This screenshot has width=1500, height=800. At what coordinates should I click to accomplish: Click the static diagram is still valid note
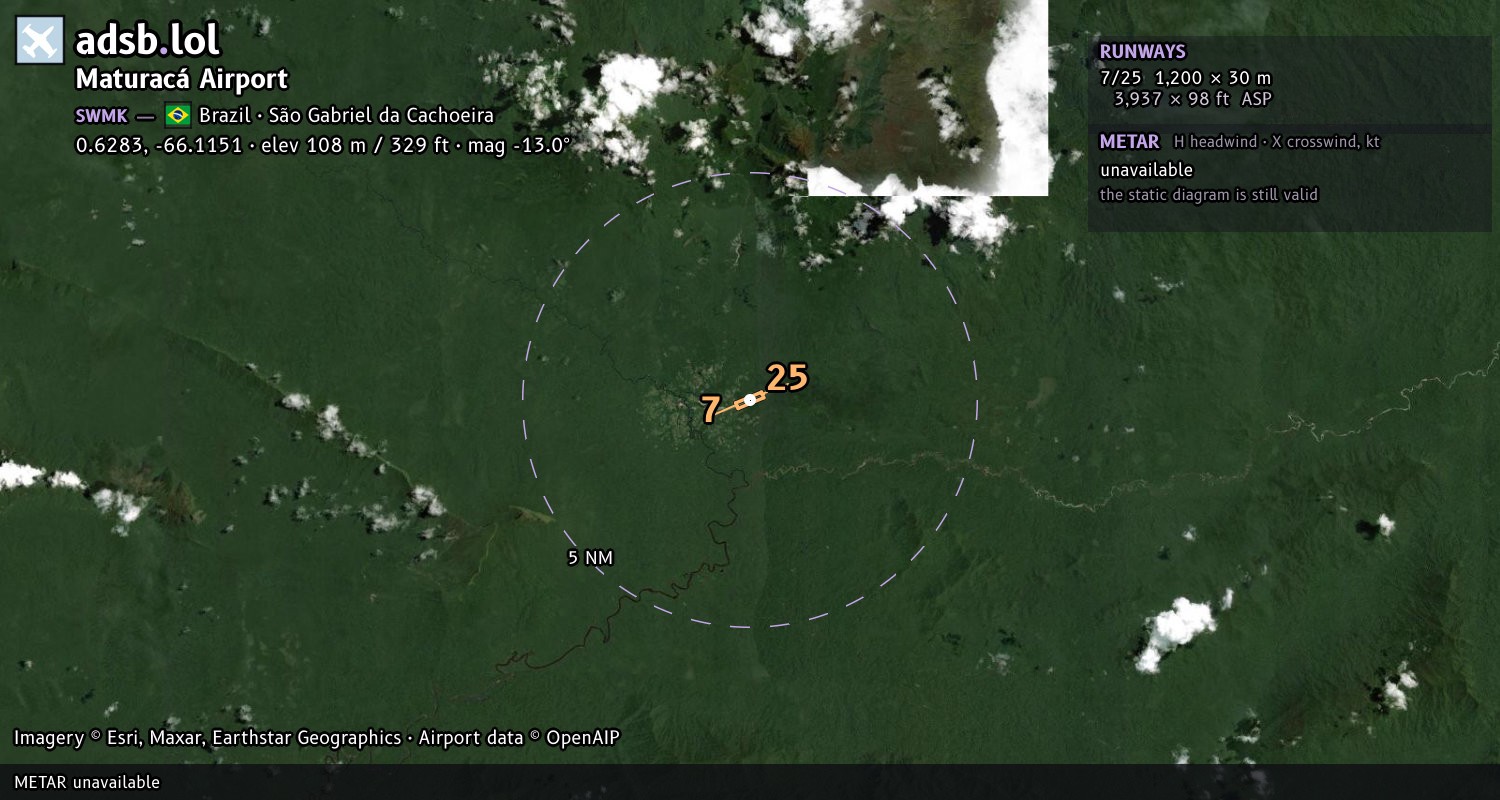[x=1209, y=195]
